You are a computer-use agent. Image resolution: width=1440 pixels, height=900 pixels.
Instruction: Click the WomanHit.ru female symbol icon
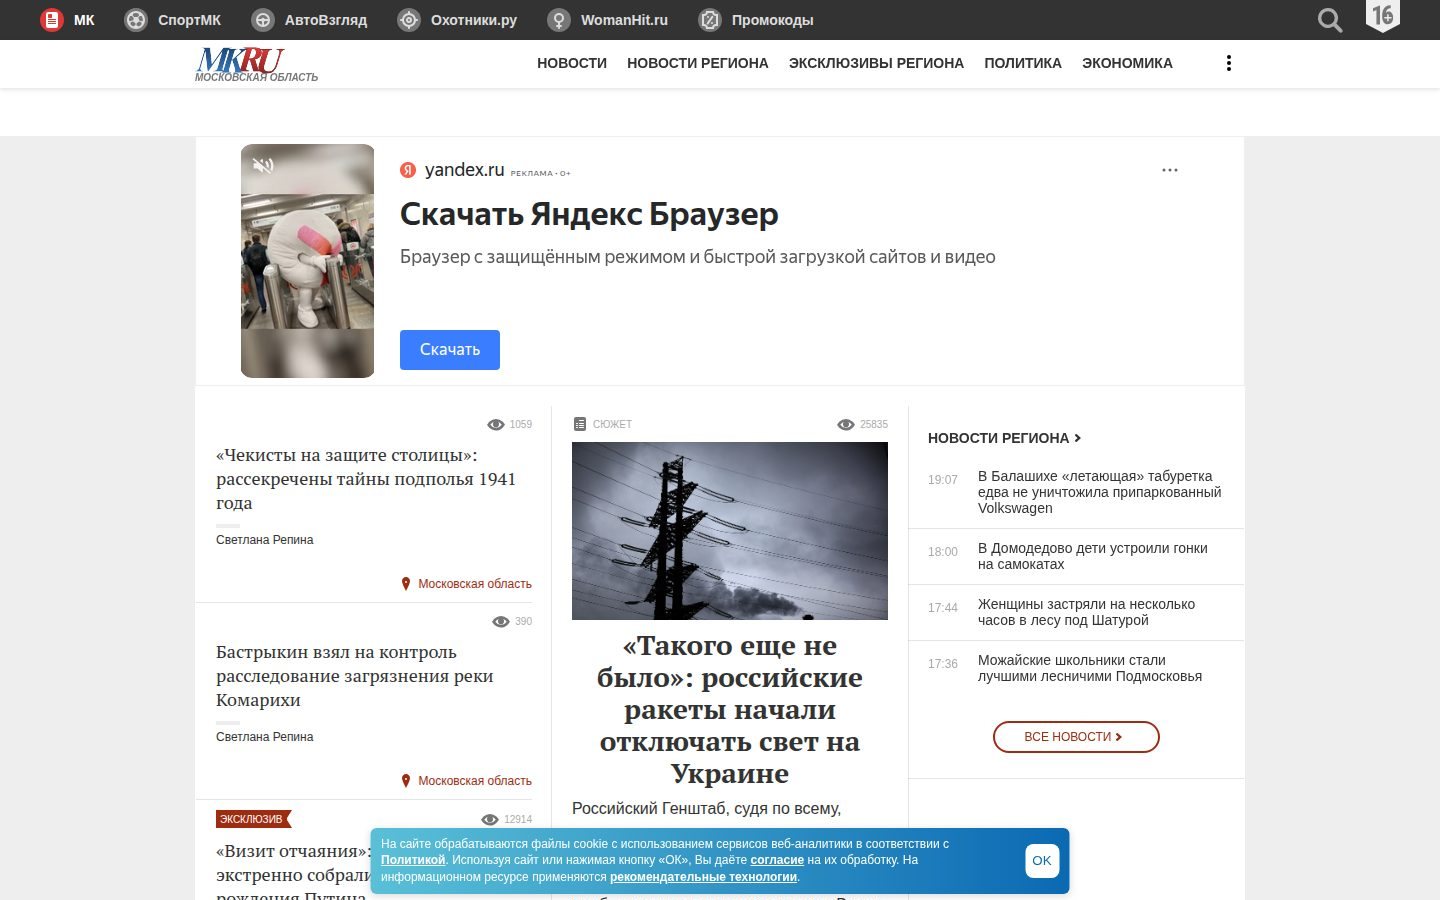click(x=559, y=20)
